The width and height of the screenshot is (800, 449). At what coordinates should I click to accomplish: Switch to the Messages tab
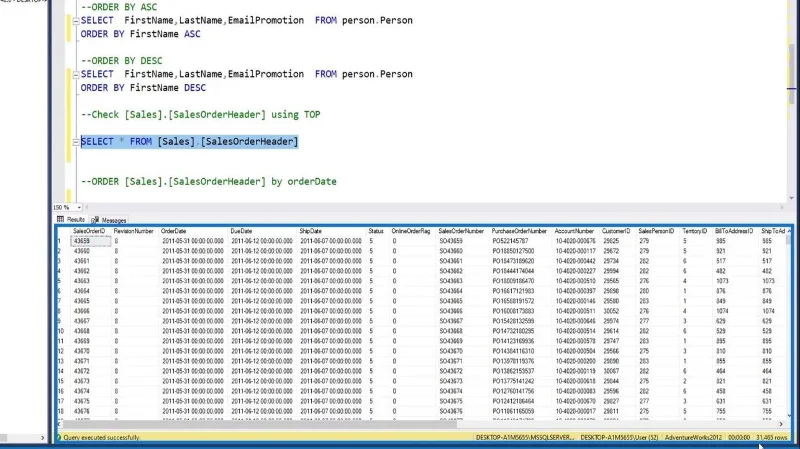[109, 220]
